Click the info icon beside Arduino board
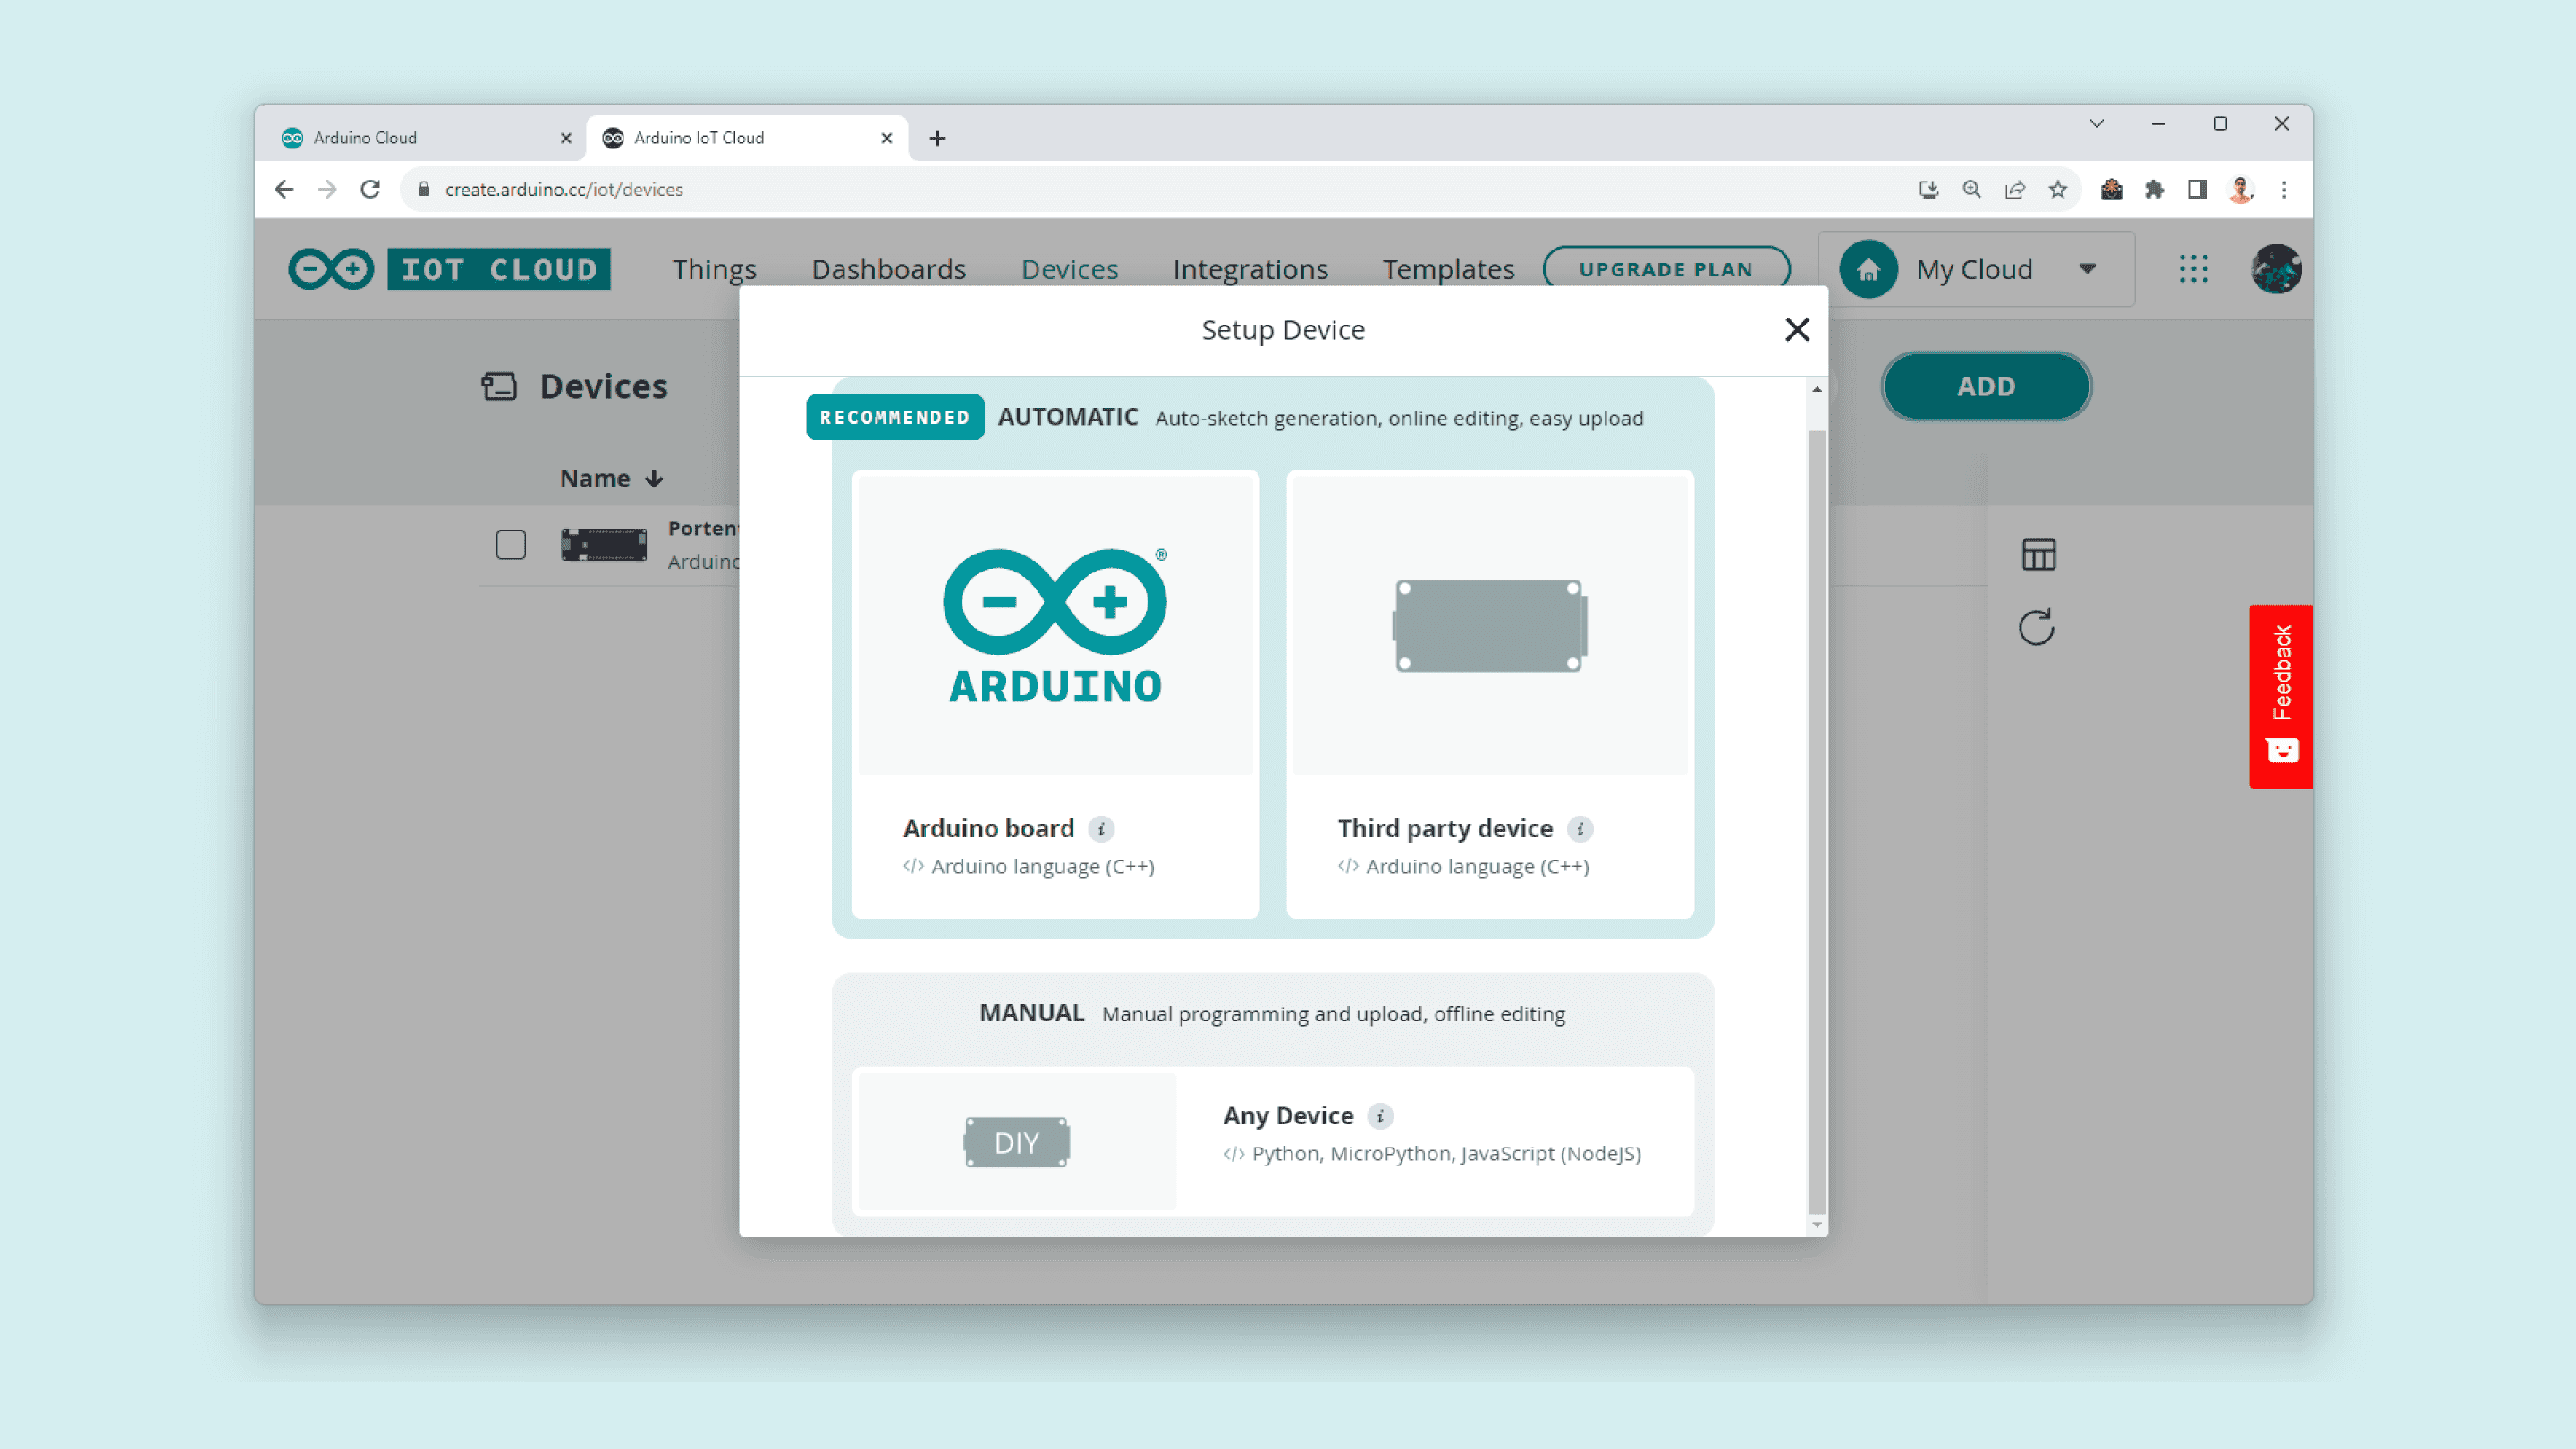The image size is (2576, 1449). click(x=1101, y=829)
